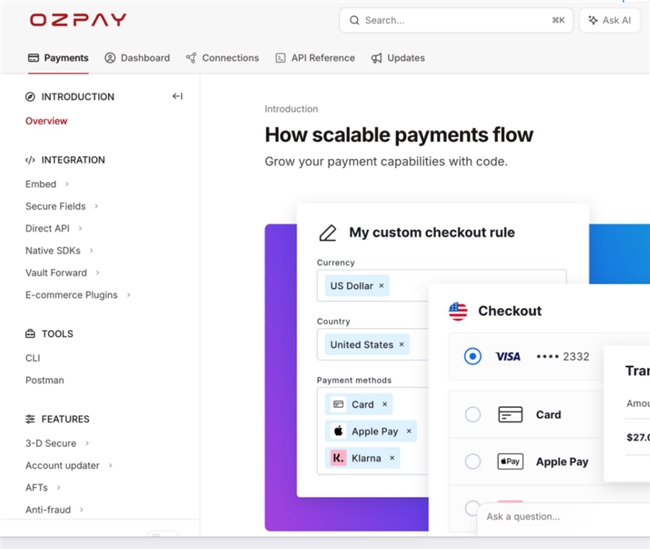650x549 pixels.
Task: Switch to the Dashboard tab
Action: [x=137, y=58]
